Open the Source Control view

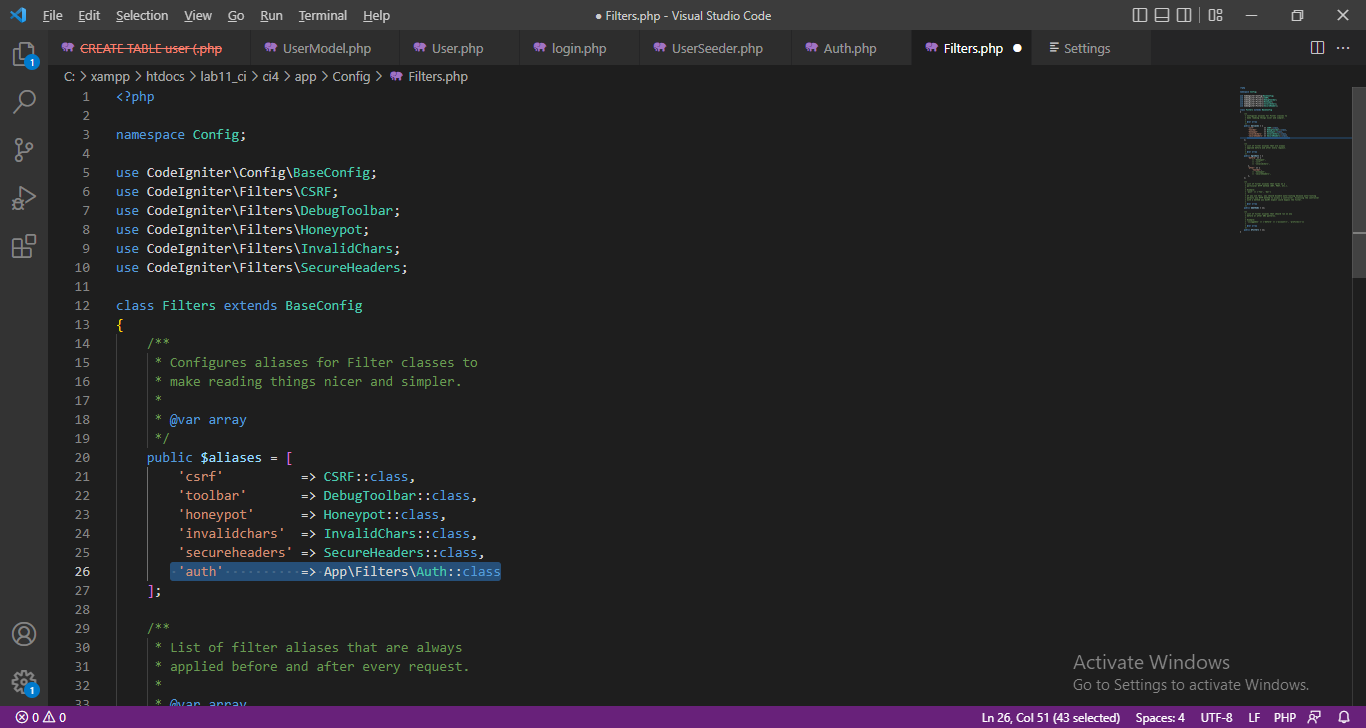pyautogui.click(x=24, y=149)
